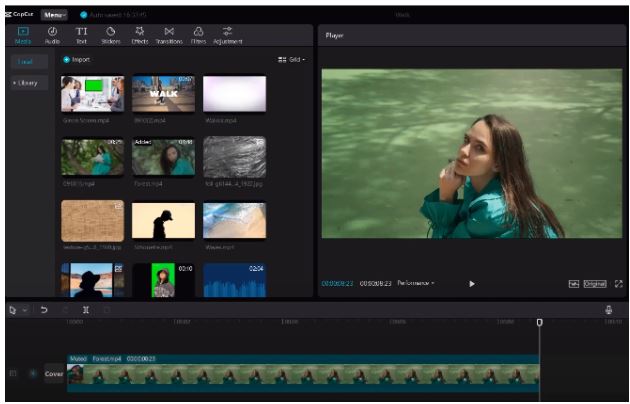630x404 pixels.
Task: Toggle the track mute speaker icon
Action: (x=33, y=373)
